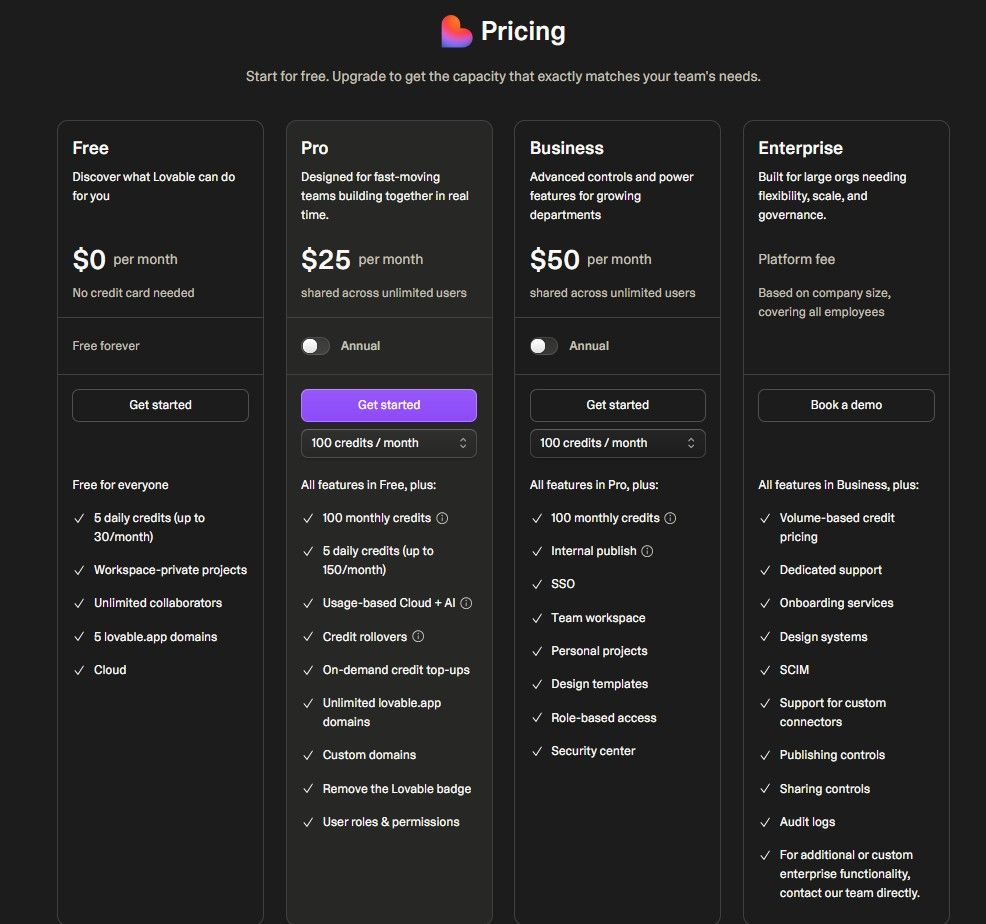The height and width of the screenshot is (924, 986).
Task: Click purple Get started button for Pro
Action: (389, 406)
